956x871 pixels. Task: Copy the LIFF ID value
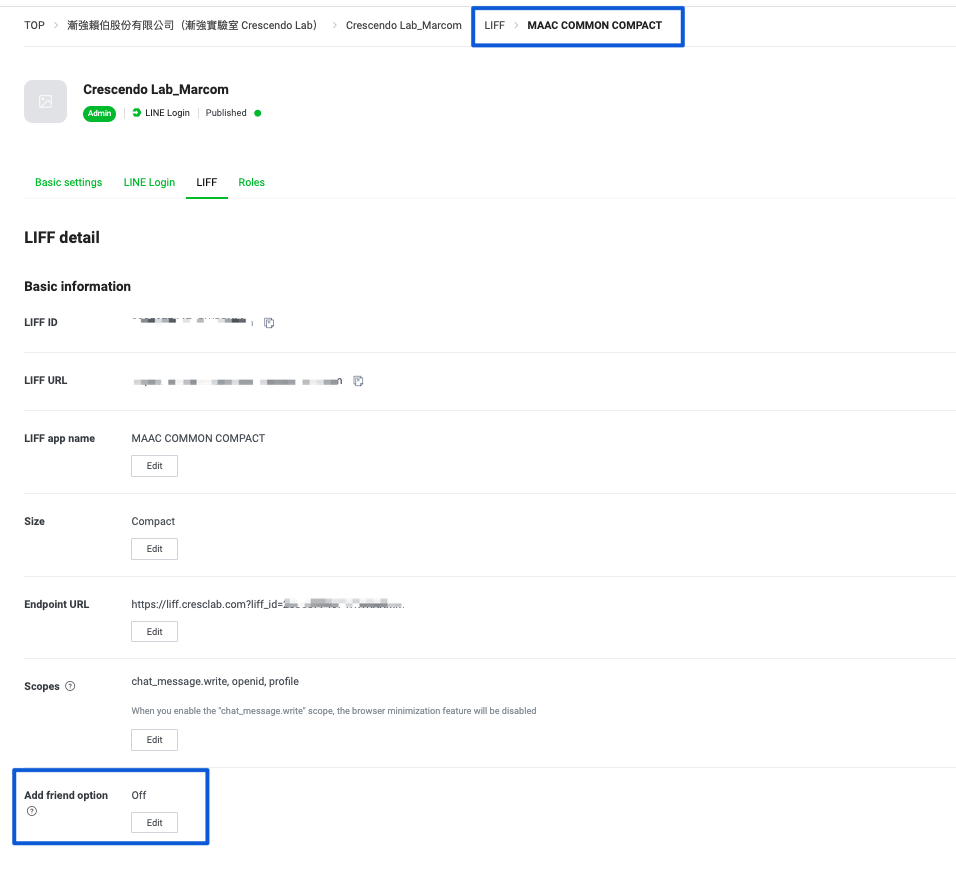[x=269, y=323]
